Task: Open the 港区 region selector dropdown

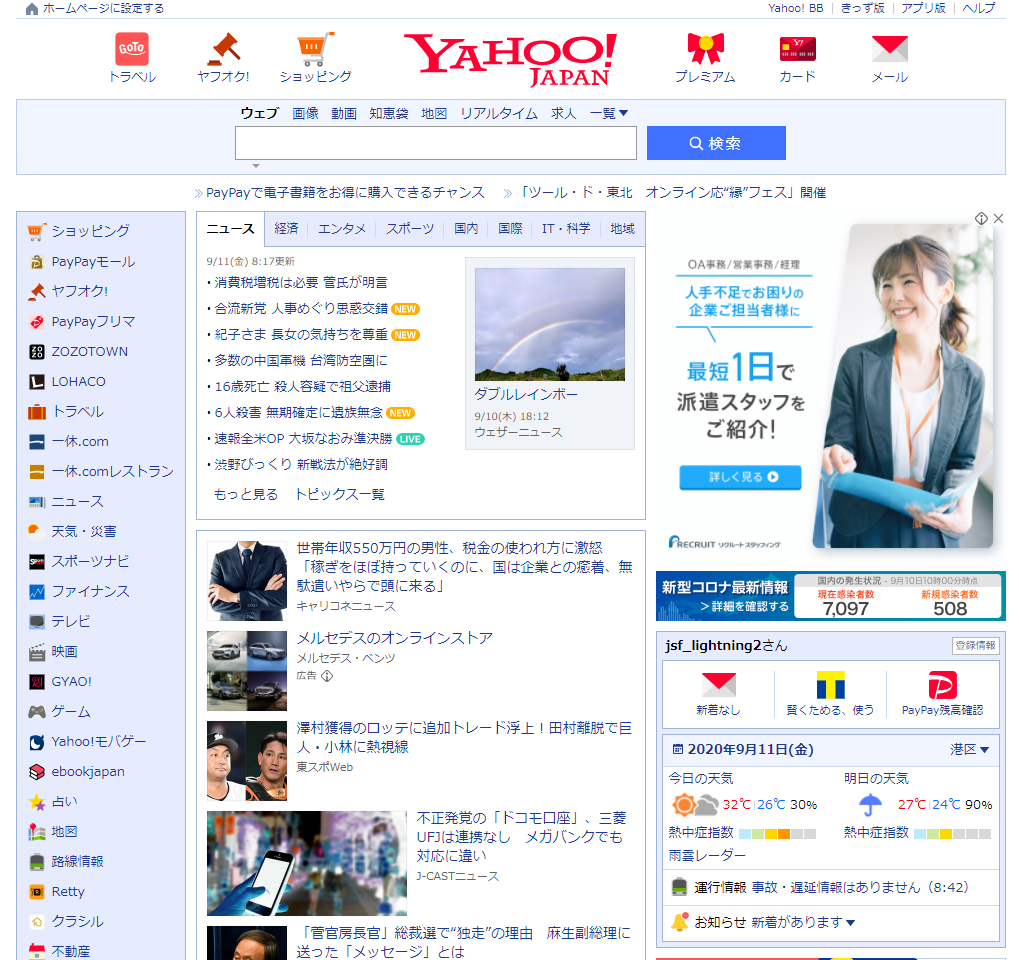Action: [x=969, y=751]
